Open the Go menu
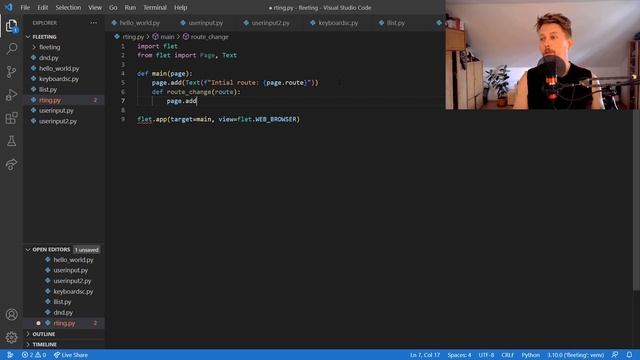This screenshot has width=640, height=360. click(113, 7)
